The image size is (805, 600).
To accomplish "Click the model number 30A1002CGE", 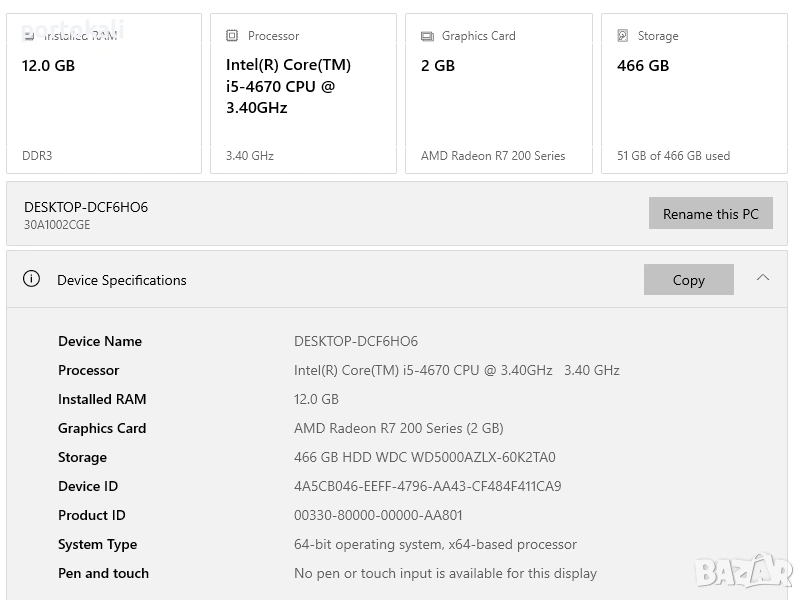I will [x=57, y=225].
